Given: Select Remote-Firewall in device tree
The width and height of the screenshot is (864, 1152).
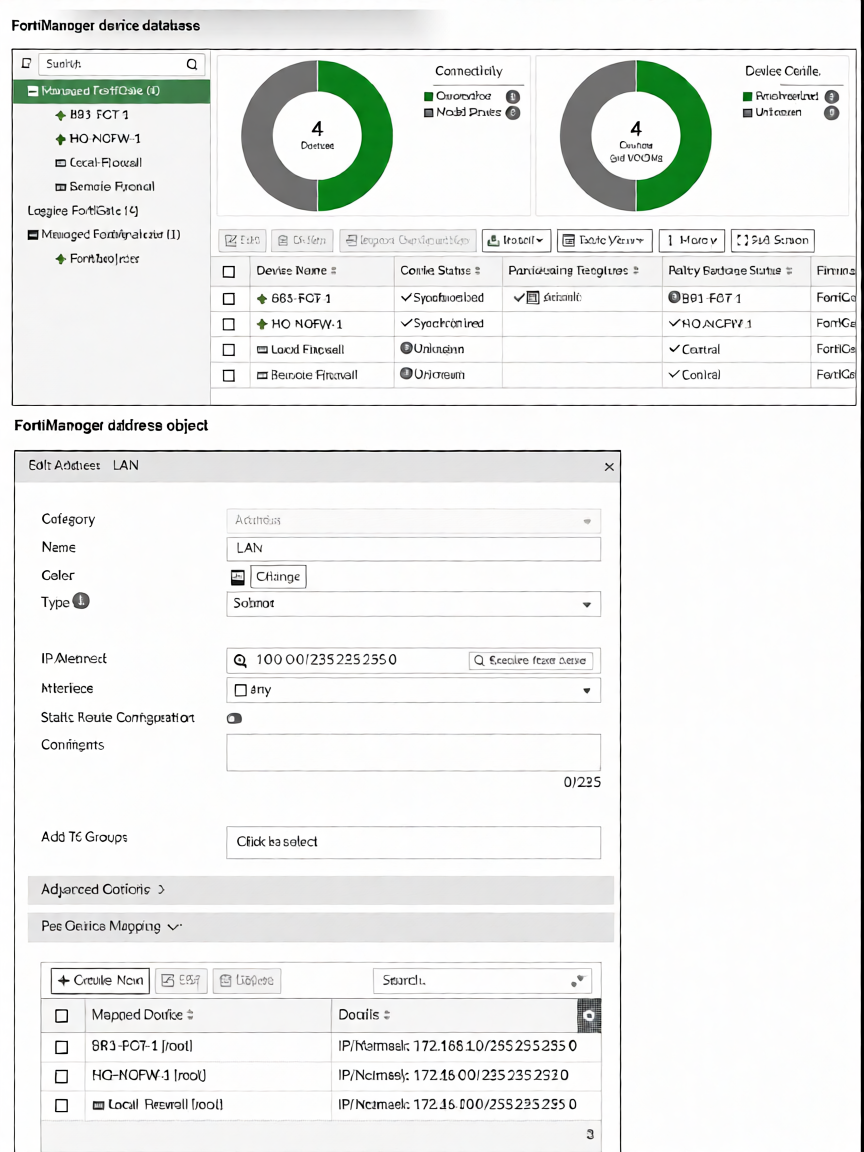Looking at the screenshot, I should [x=104, y=187].
